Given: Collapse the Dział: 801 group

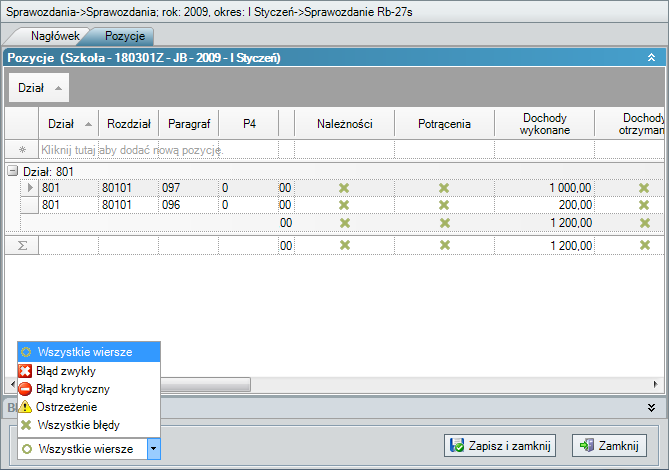Looking at the screenshot, I should 13,171.
